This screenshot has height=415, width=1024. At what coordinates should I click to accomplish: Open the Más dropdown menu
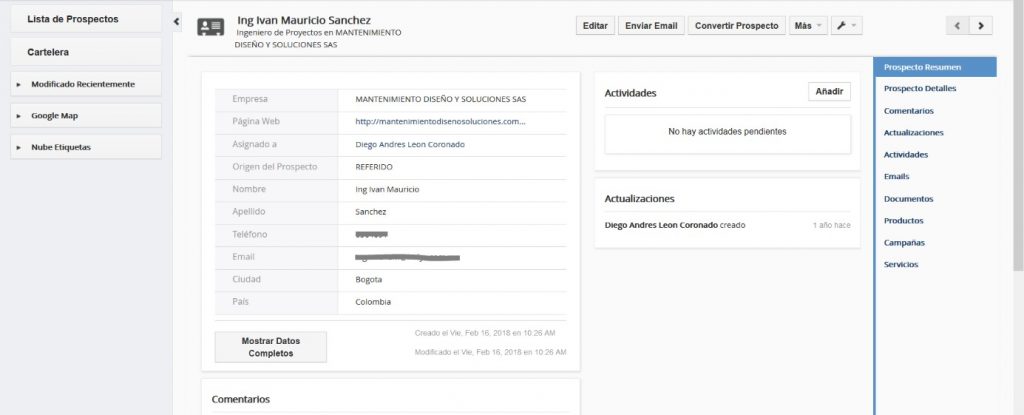tap(808, 26)
